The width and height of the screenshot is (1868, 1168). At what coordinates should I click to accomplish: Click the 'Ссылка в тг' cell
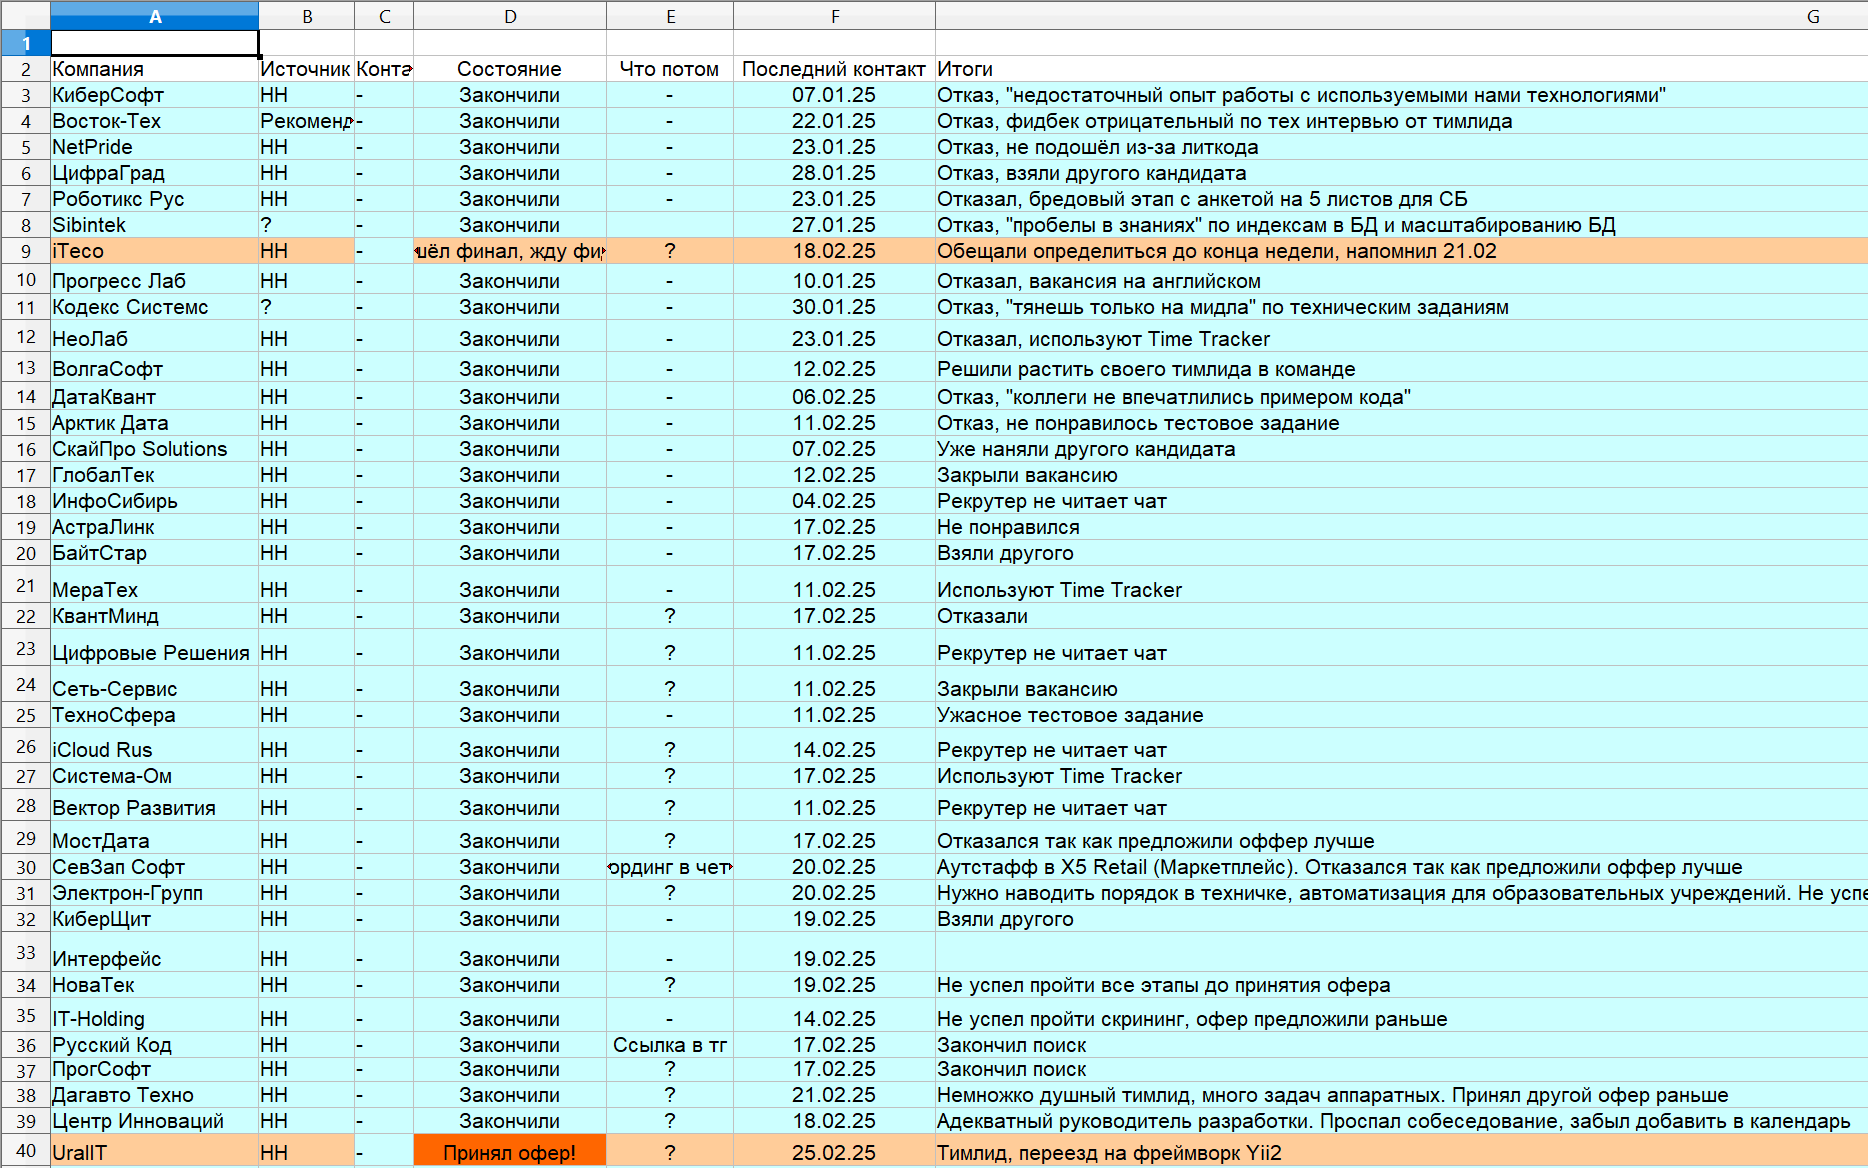(669, 1045)
